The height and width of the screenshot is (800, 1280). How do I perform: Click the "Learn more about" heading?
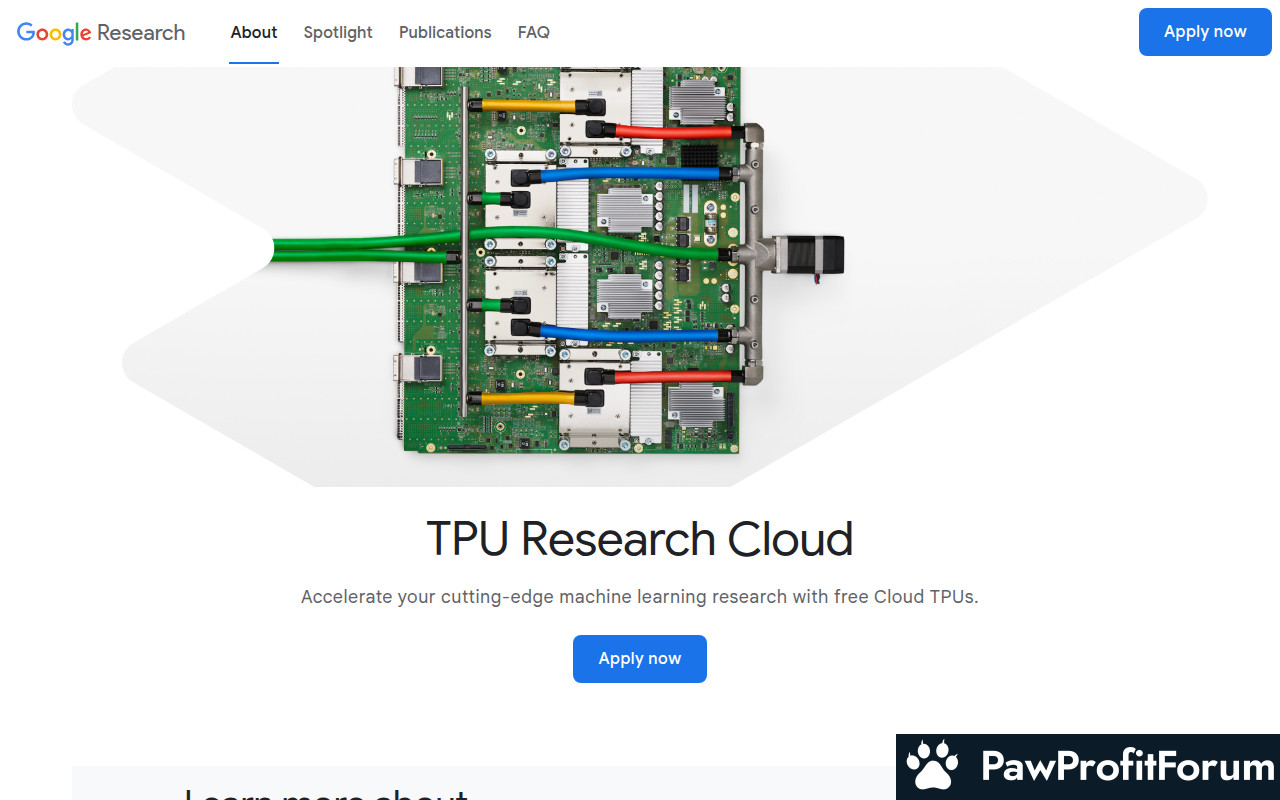point(326,792)
